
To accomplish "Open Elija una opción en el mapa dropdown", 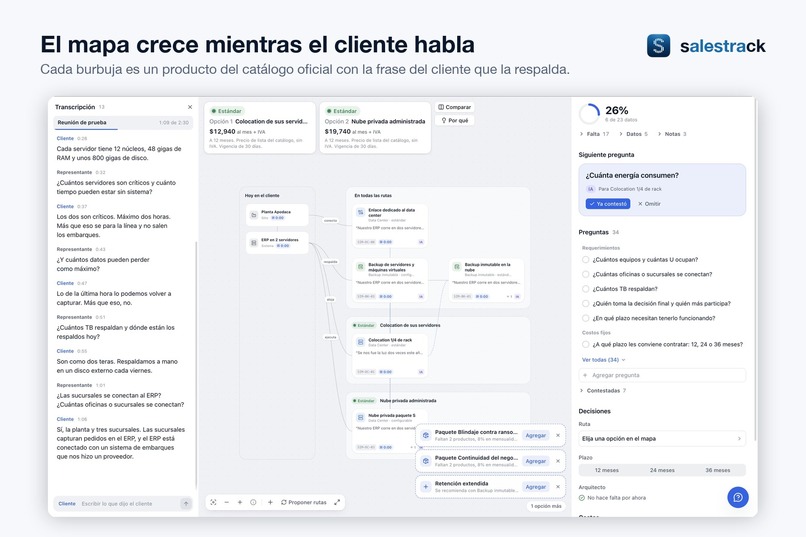I will point(662,439).
